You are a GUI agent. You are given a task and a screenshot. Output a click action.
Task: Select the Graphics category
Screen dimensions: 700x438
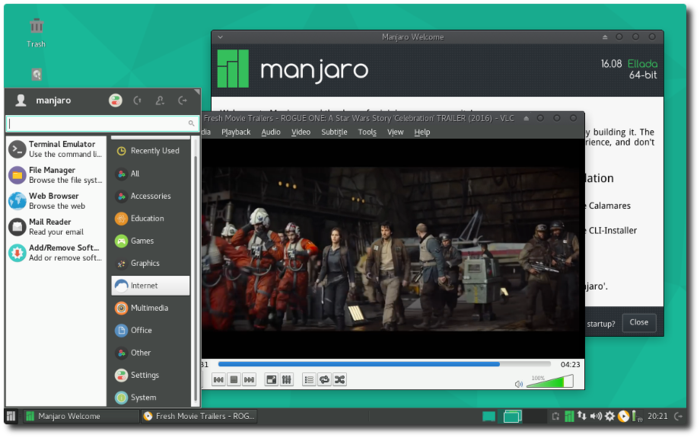click(150, 263)
